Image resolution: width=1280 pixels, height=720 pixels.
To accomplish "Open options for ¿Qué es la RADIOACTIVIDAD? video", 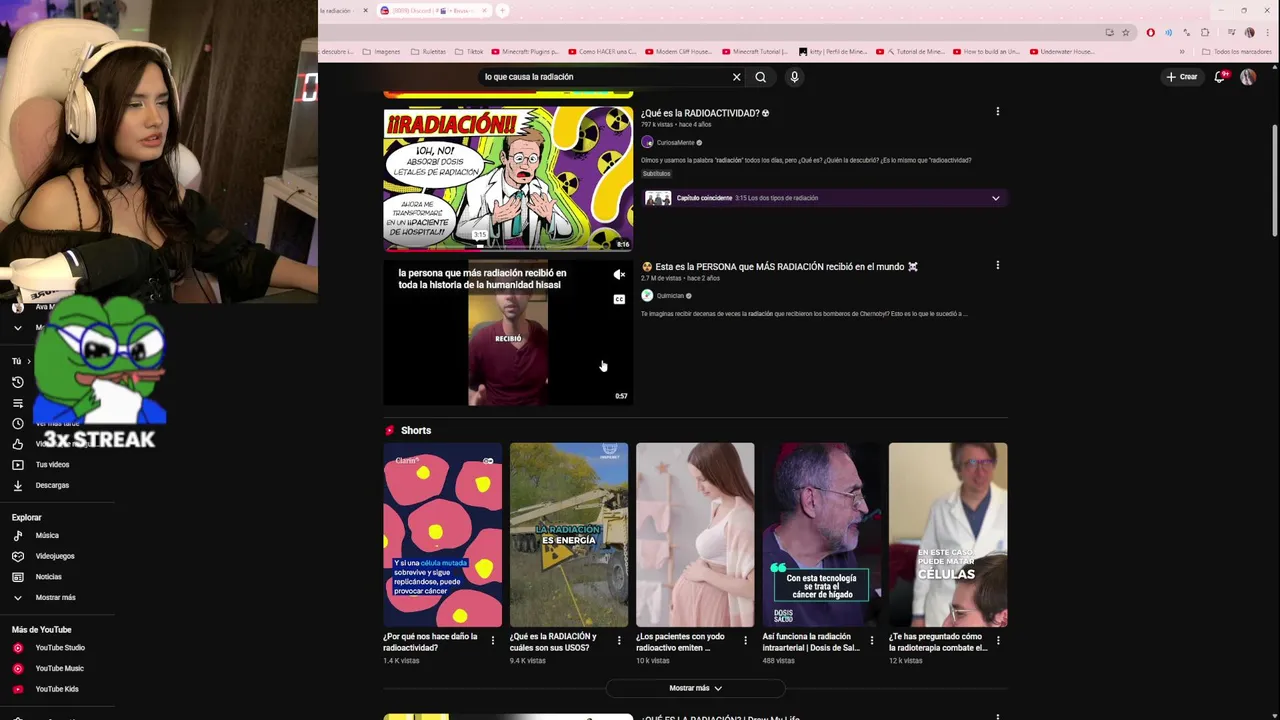I will [x=997, y=112].
